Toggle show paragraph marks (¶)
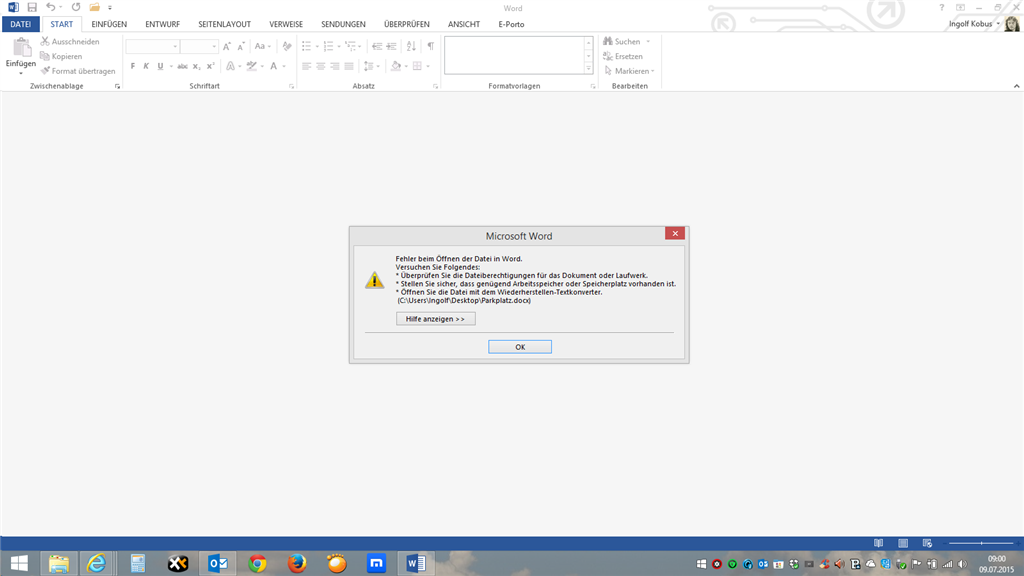This screenshot has height=576, width=1024. coord(430,46)
